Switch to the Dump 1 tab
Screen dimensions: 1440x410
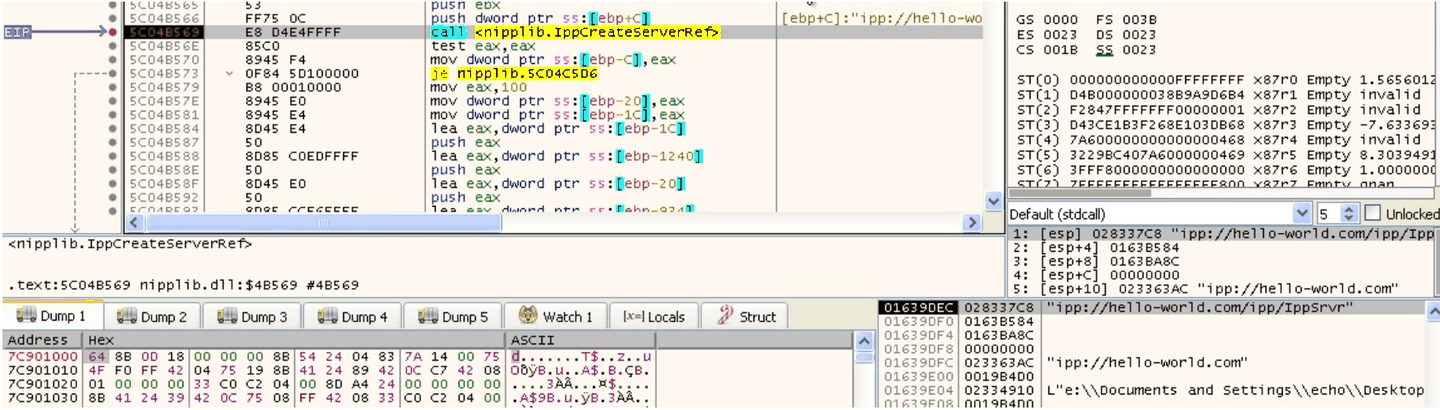click(x=51, y=316)
